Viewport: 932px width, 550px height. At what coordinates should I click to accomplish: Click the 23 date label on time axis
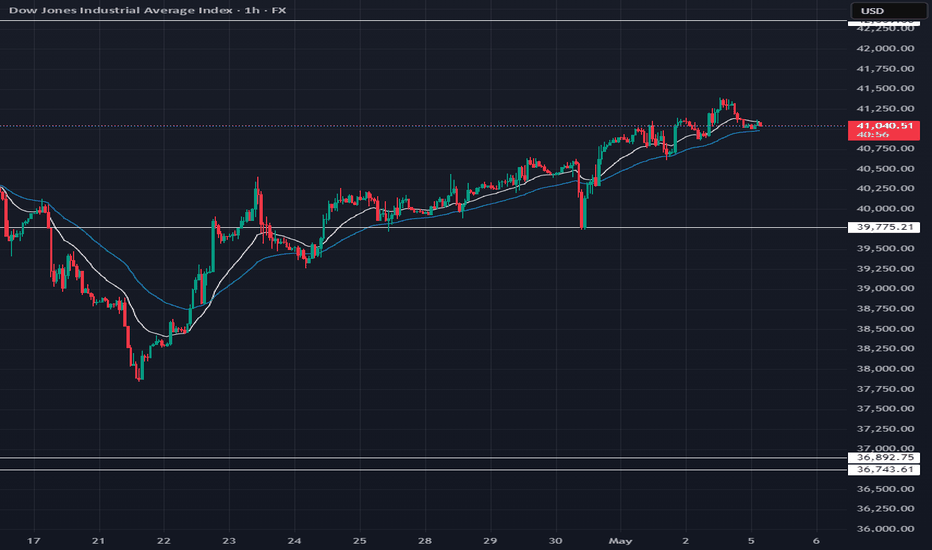229,540
